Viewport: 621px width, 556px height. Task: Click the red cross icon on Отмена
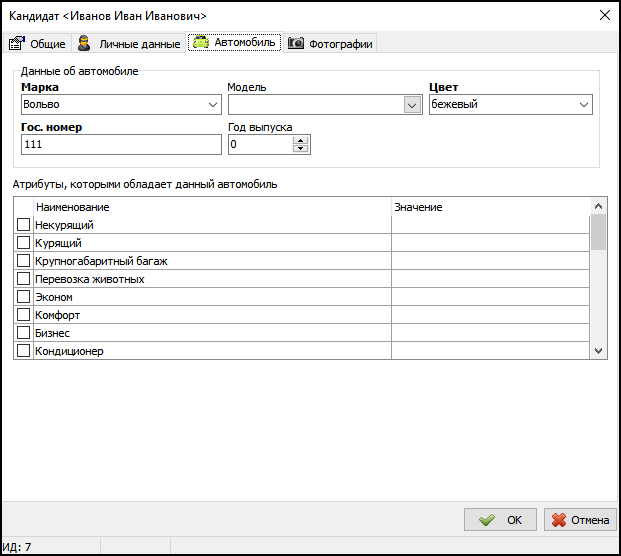point(559,520)
